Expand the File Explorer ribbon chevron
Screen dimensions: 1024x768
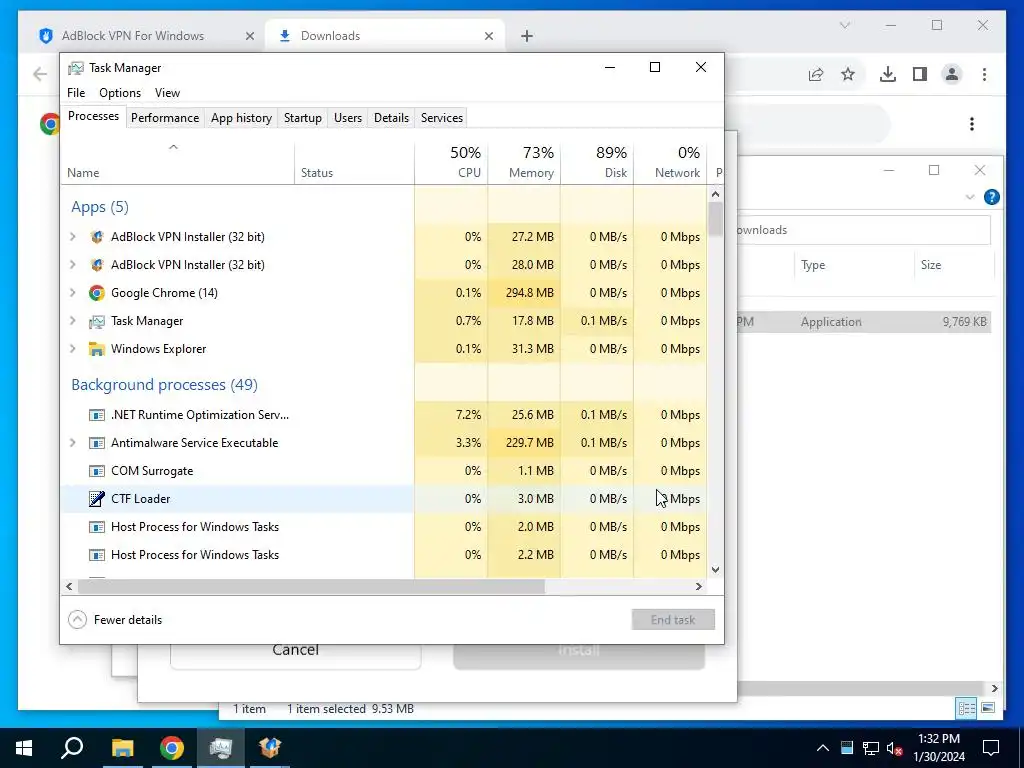click(x=970, y=197)
